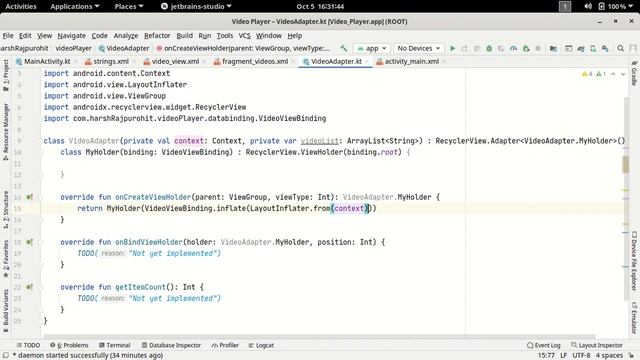Image resolution: width=640 pixels, height=360 pixels.
Task: Click override gutter icon beside onCreateViewHolder
Action: (x=29, y=197)
